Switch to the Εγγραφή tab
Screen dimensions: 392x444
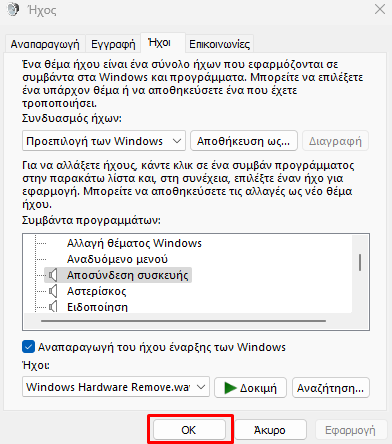coord(113,44)
